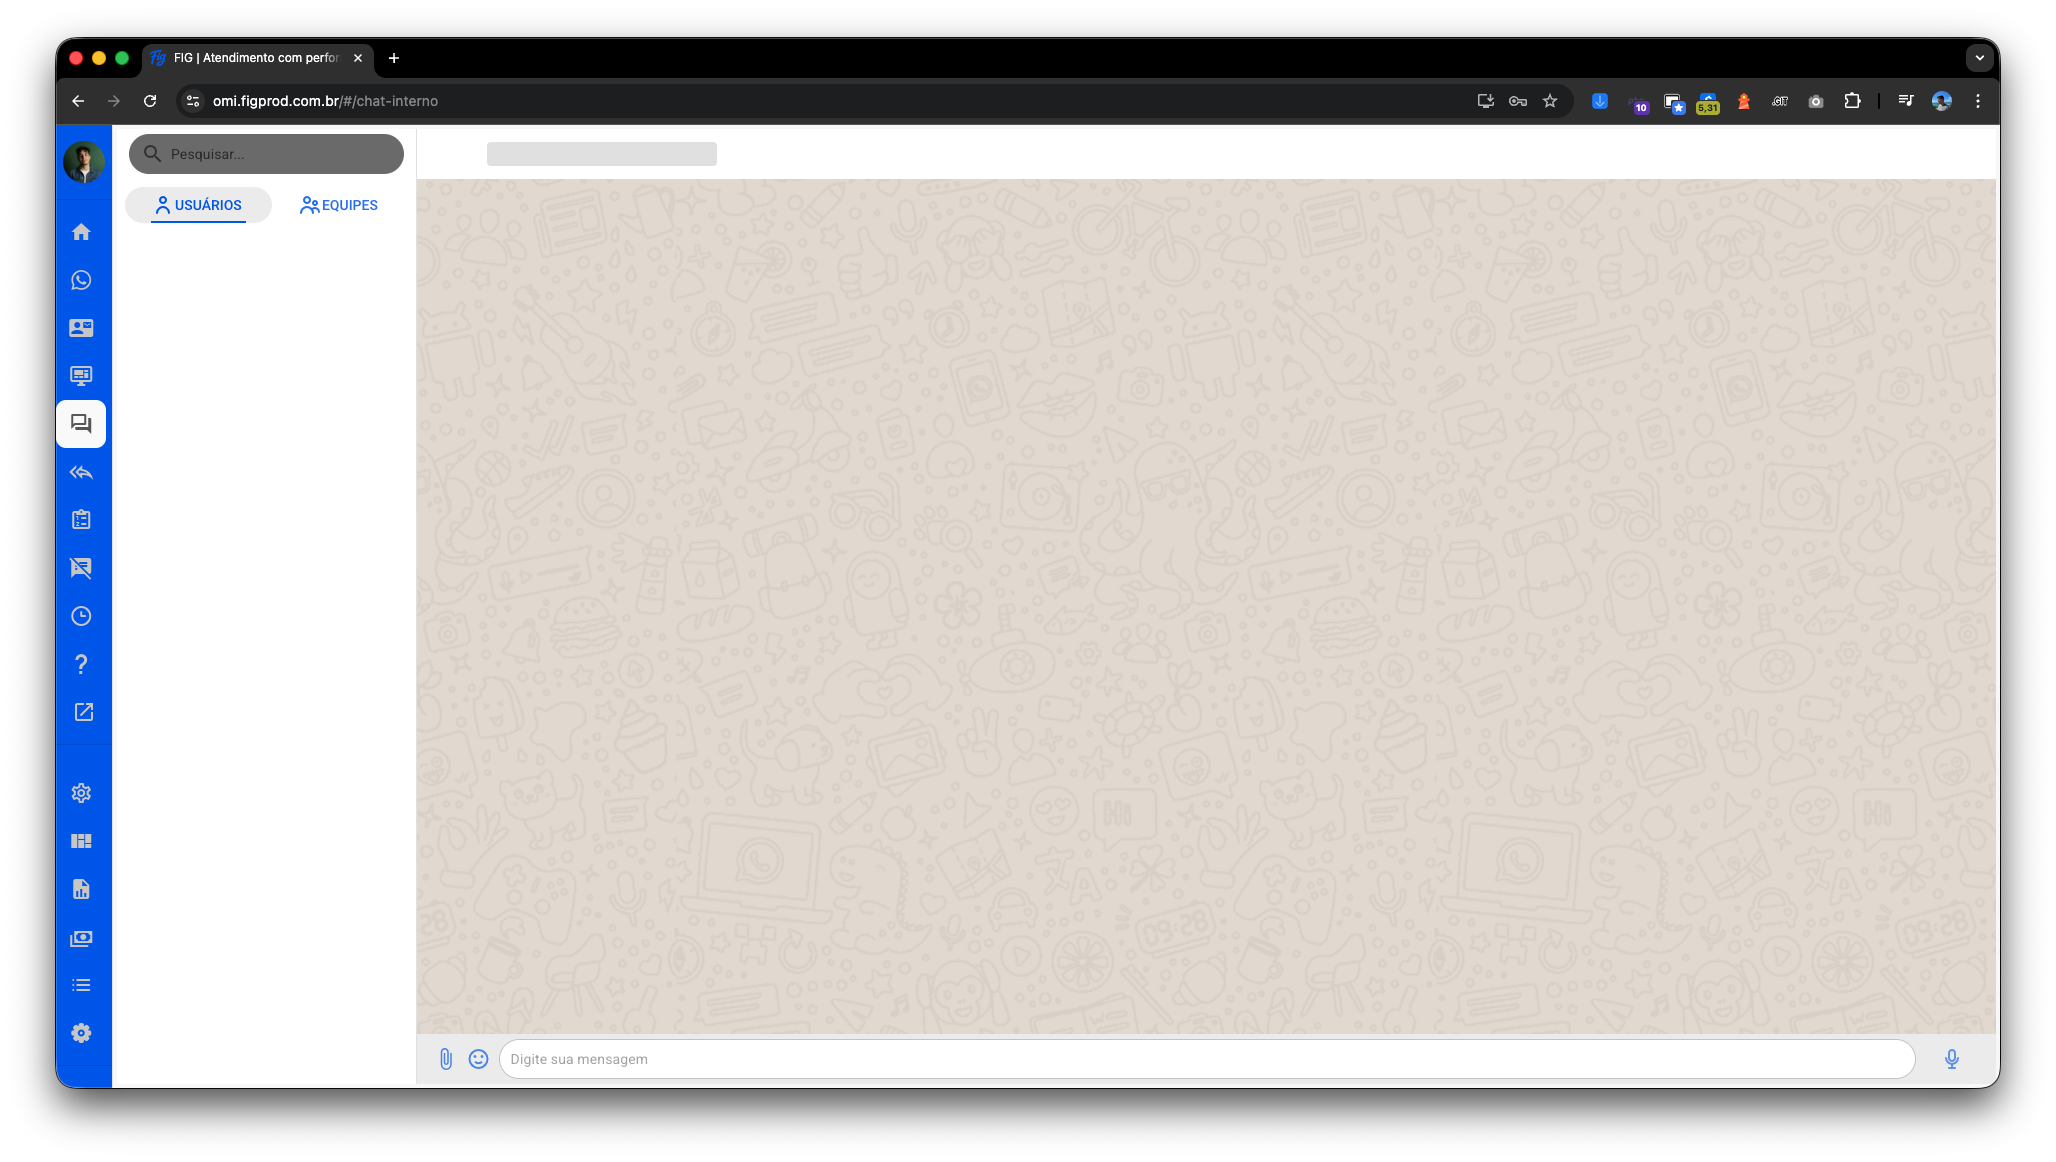The height and width of the screenshot is (1162, 2056).
Task: Click the question mark help icon
Action: (81, 664)
